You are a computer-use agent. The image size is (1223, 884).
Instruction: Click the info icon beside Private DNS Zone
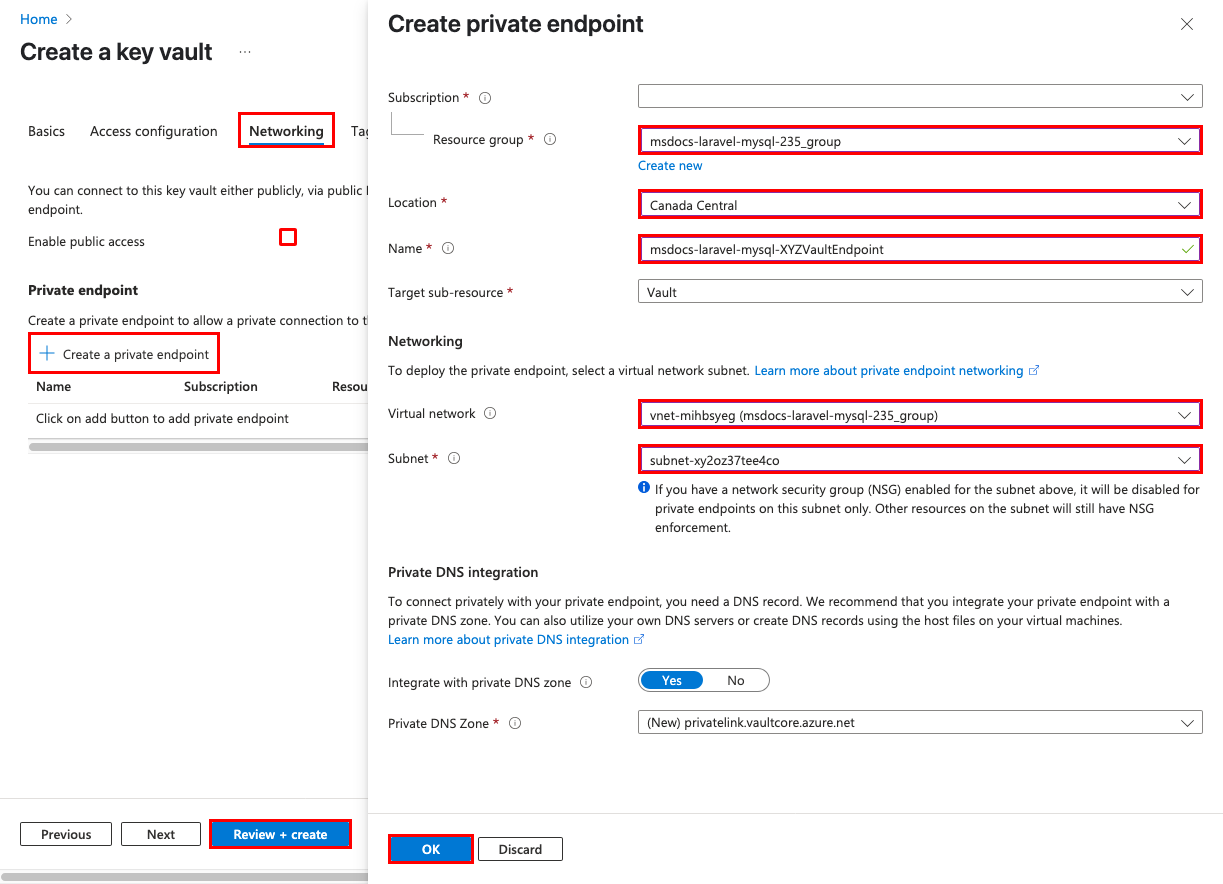516,723
